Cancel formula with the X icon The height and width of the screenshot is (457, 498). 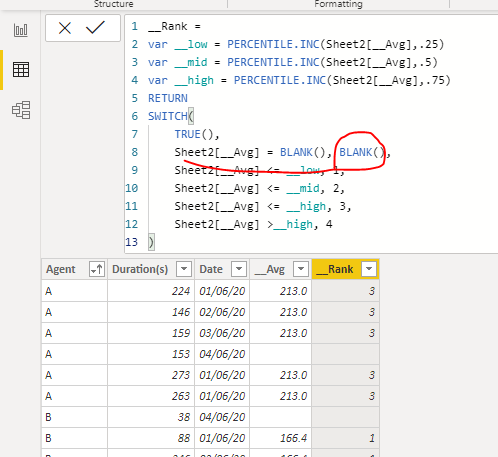[65, 28]
